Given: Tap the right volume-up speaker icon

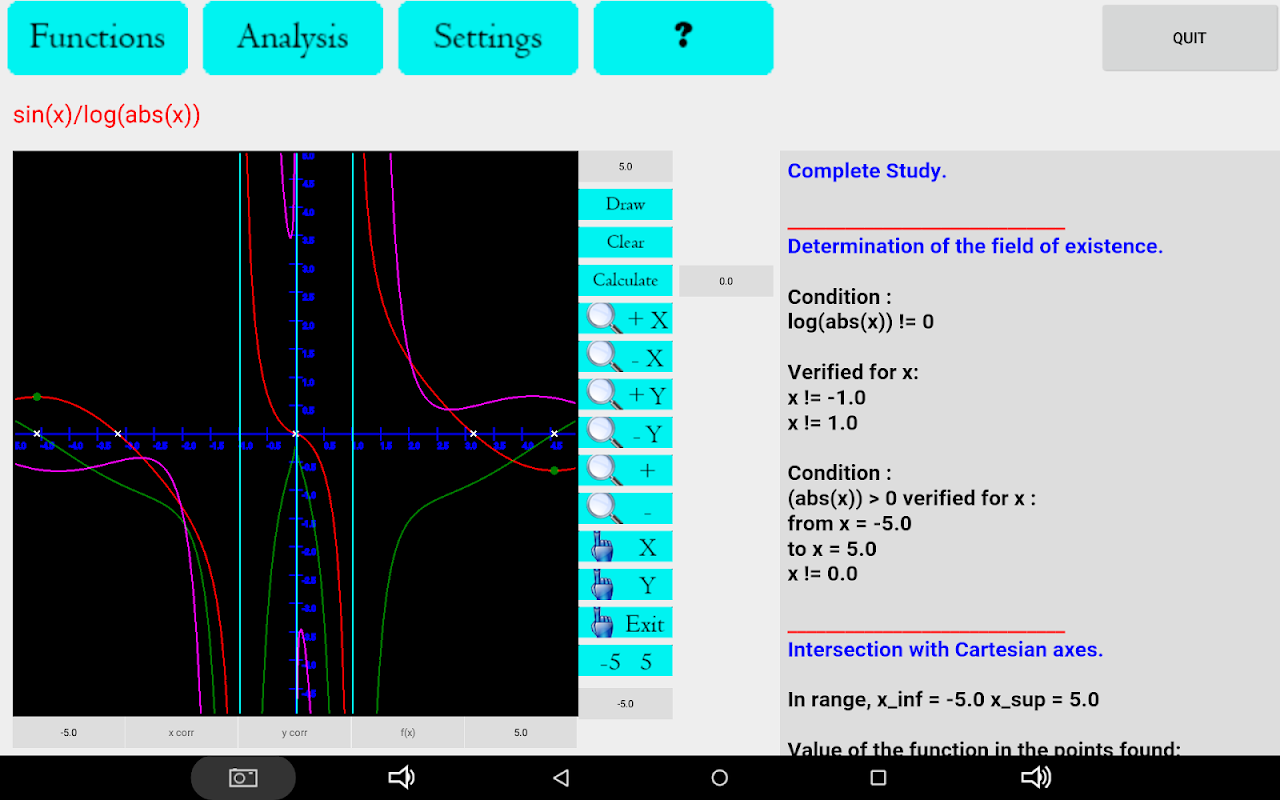Looking at the screenshot, I should pyautogui.click(x=1036, y=777).
